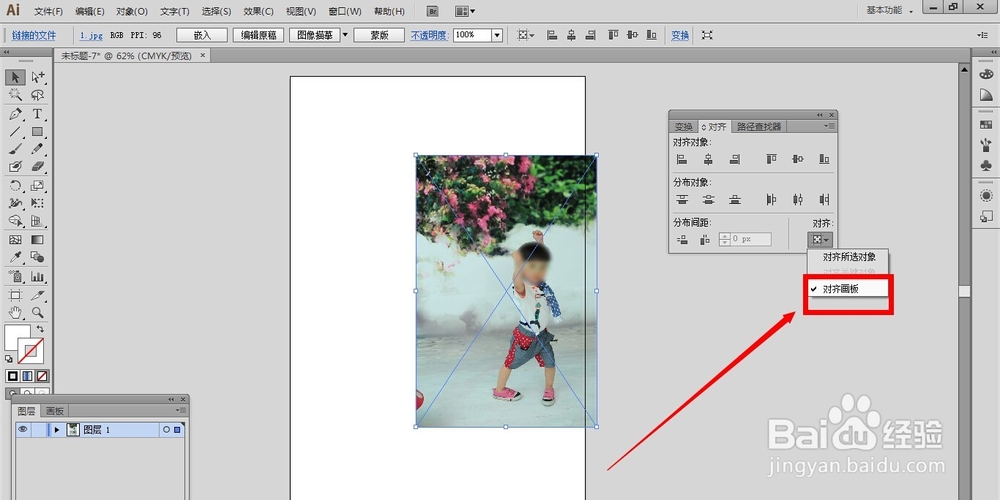The width and height of the screenshot is (1000, 500).
Task: Open control bar align-to dropdown
Action: (526, 35)
